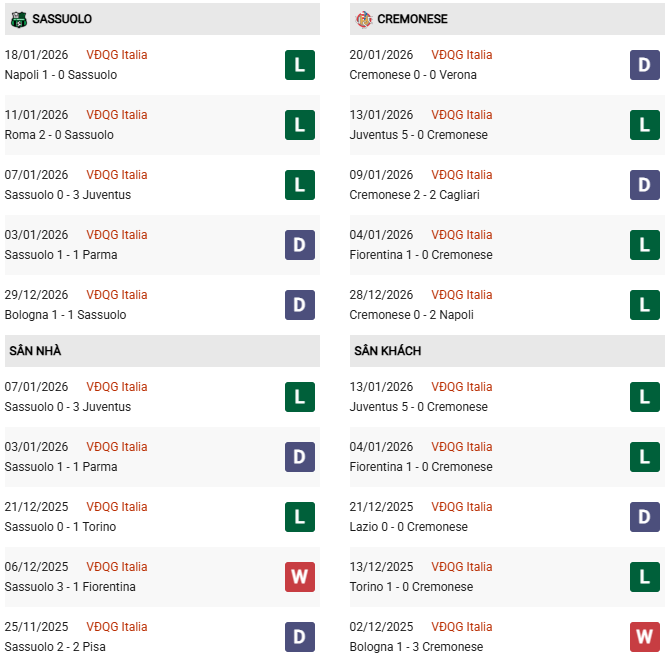
Task: Open VĐQG Italia link dated 20/01/2026
Action: point(461,55)
